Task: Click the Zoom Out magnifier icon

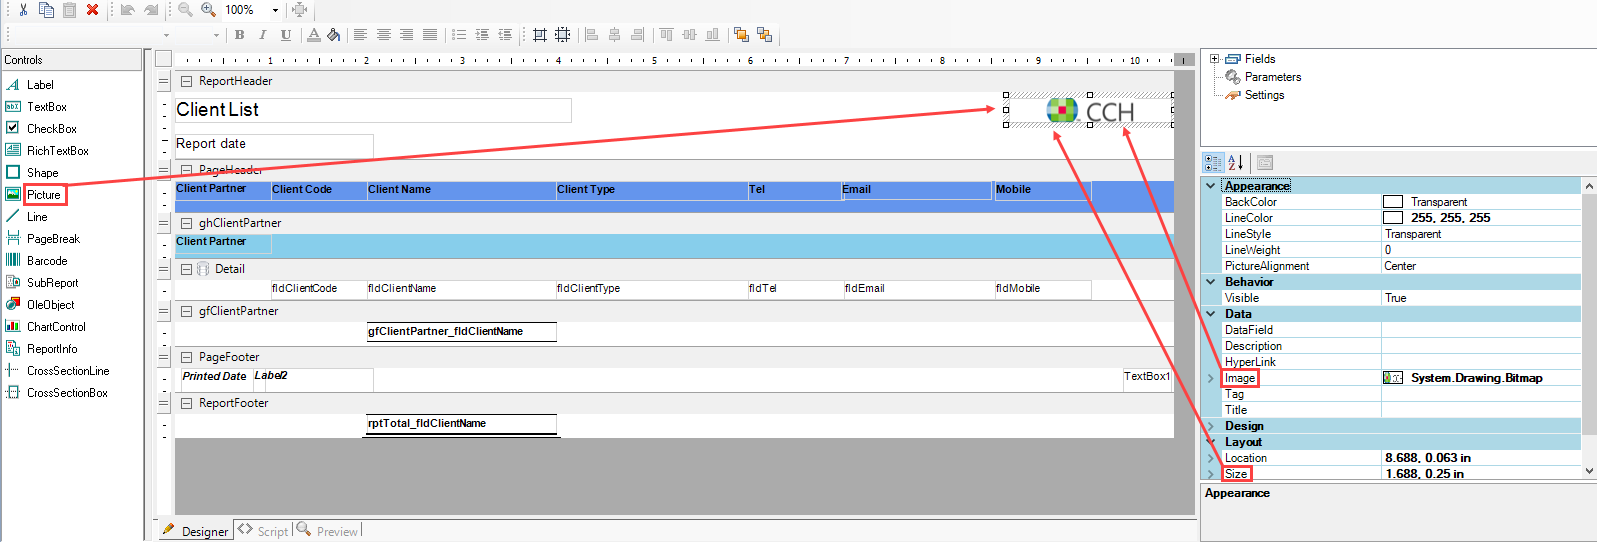Action: (185, 9)
